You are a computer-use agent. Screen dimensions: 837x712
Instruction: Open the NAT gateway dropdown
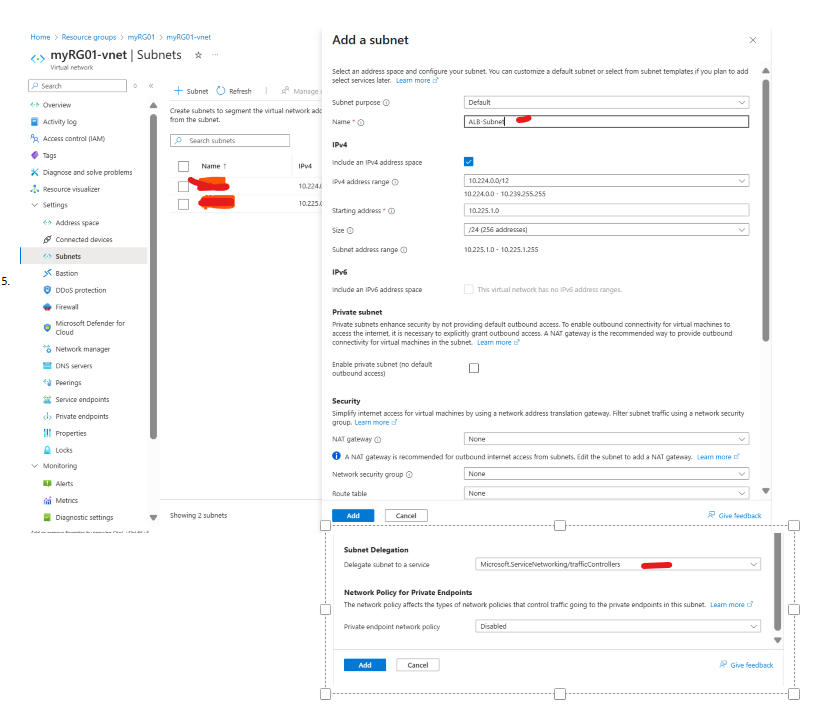tap(606, 439)
